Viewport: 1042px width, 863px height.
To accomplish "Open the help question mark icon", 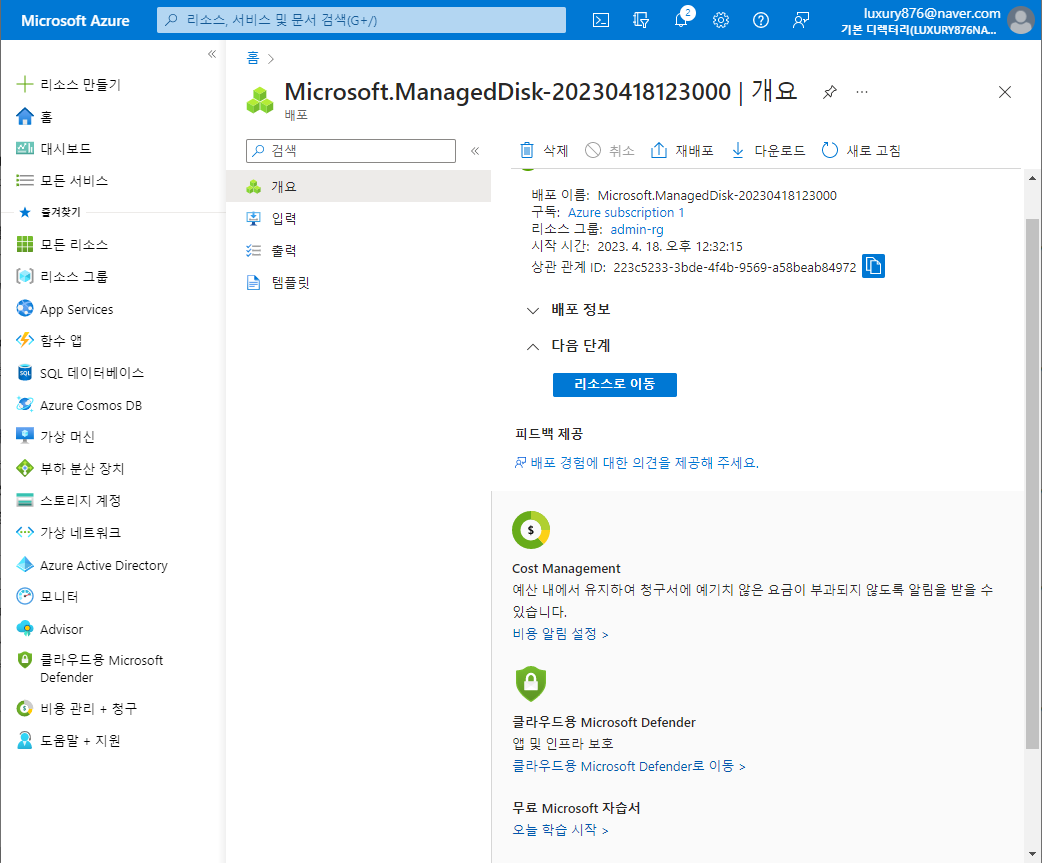I will [x=761, y=20].
